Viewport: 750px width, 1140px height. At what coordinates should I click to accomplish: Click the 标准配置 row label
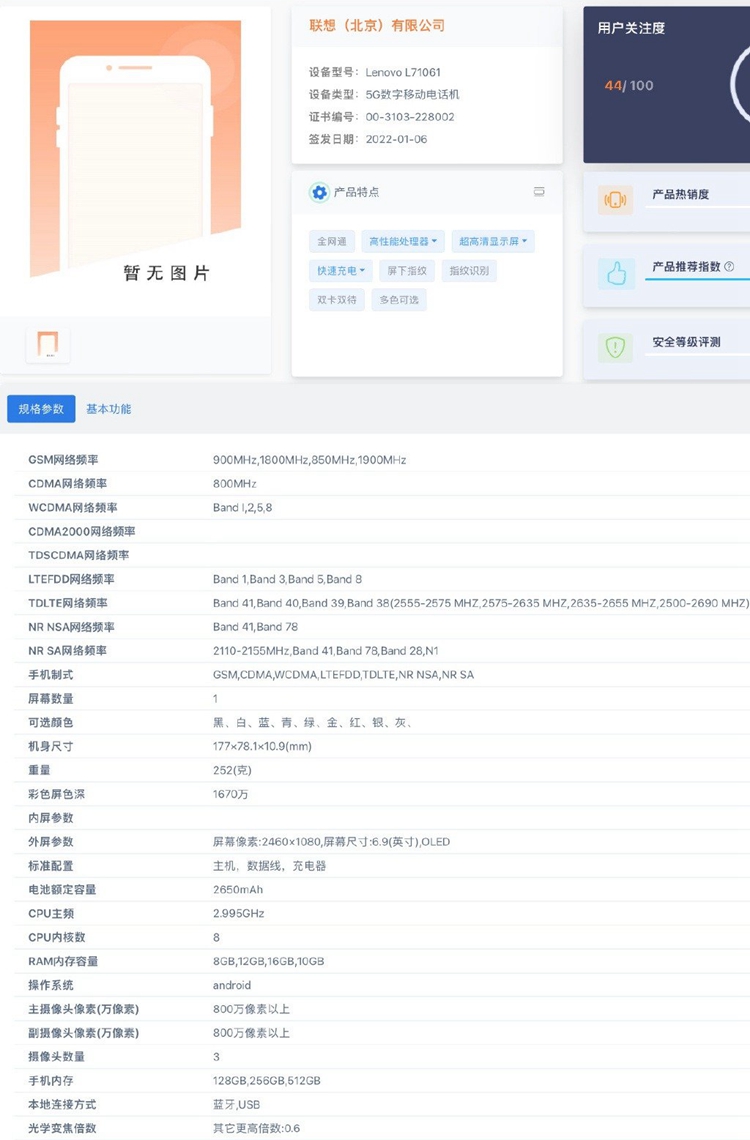click(51, 866)
